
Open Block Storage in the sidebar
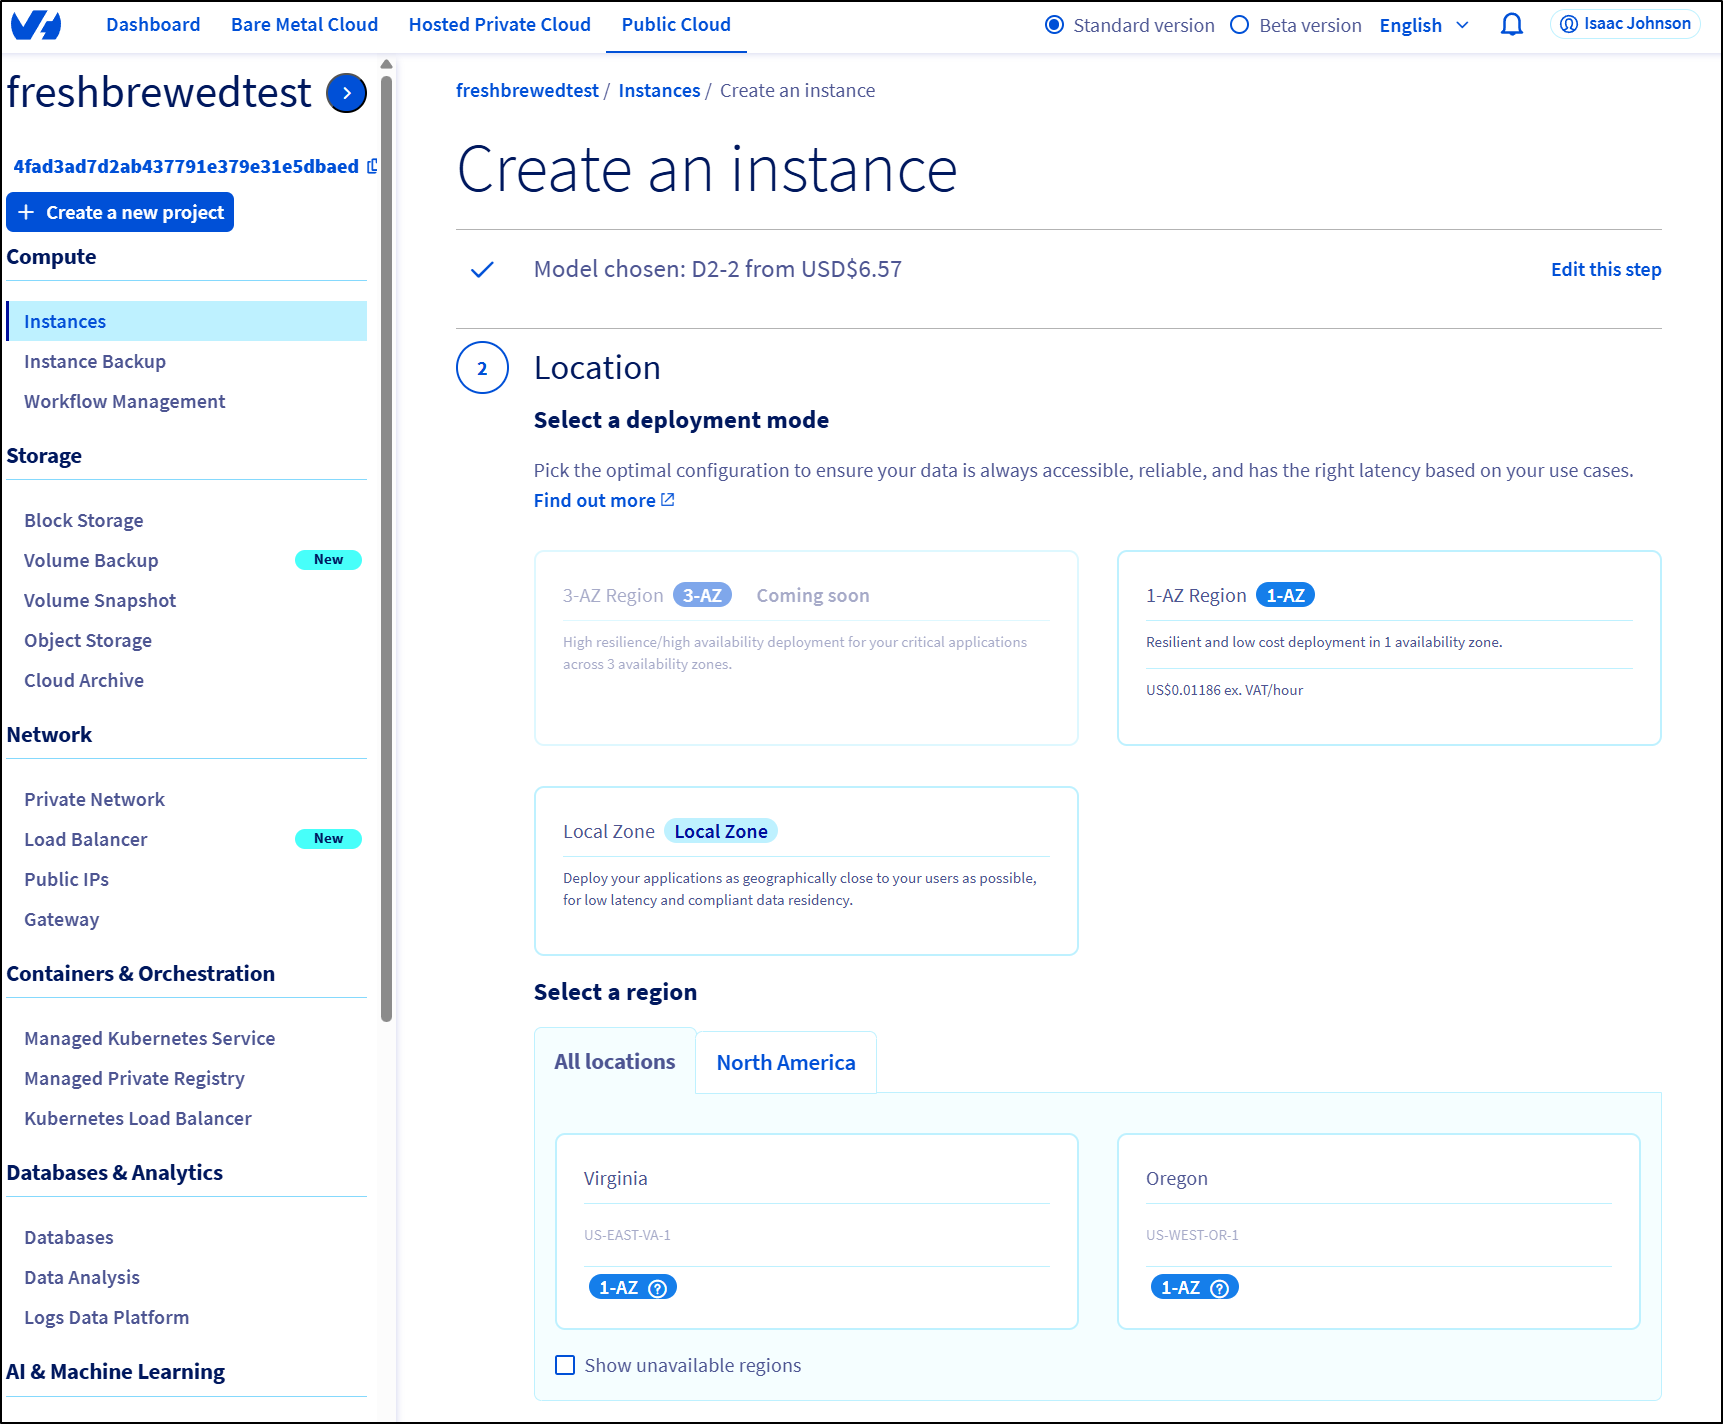[84, 520]
